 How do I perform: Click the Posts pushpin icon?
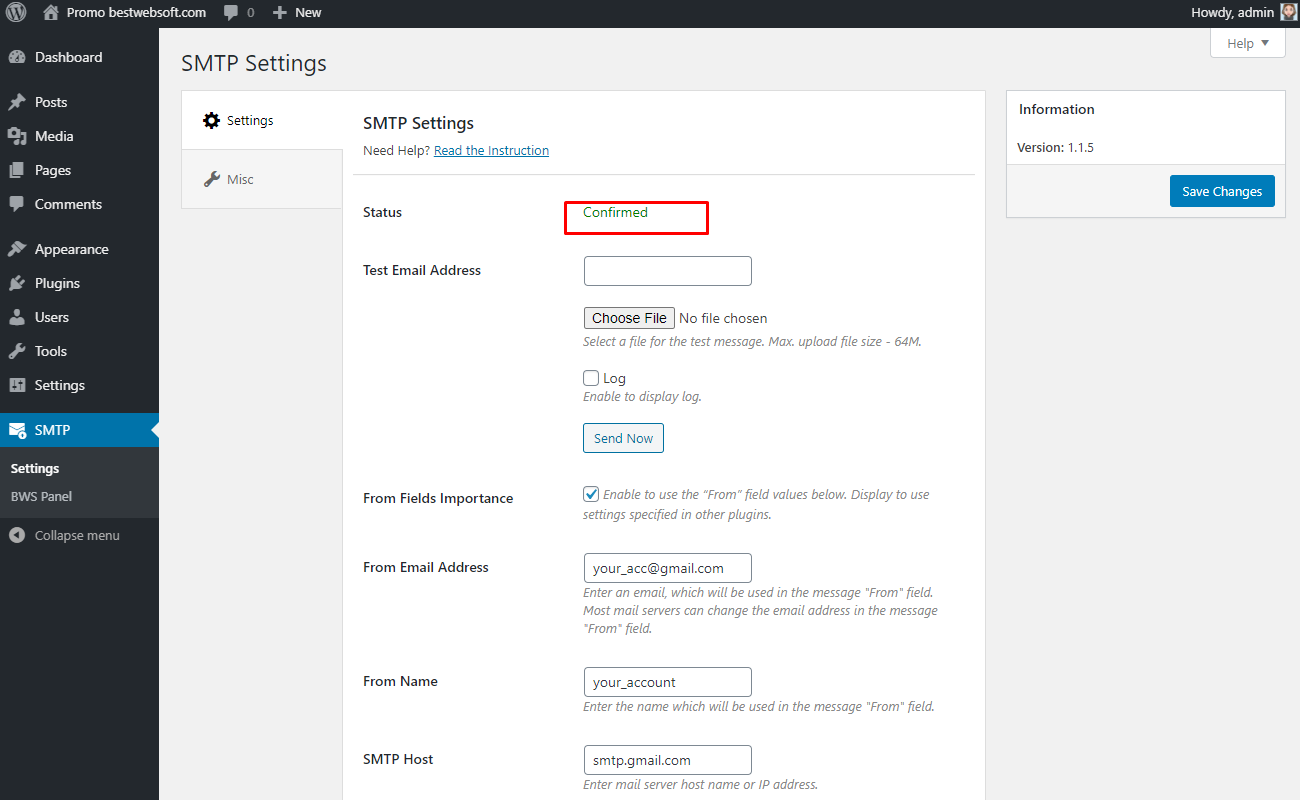click(x=17, y=102)
